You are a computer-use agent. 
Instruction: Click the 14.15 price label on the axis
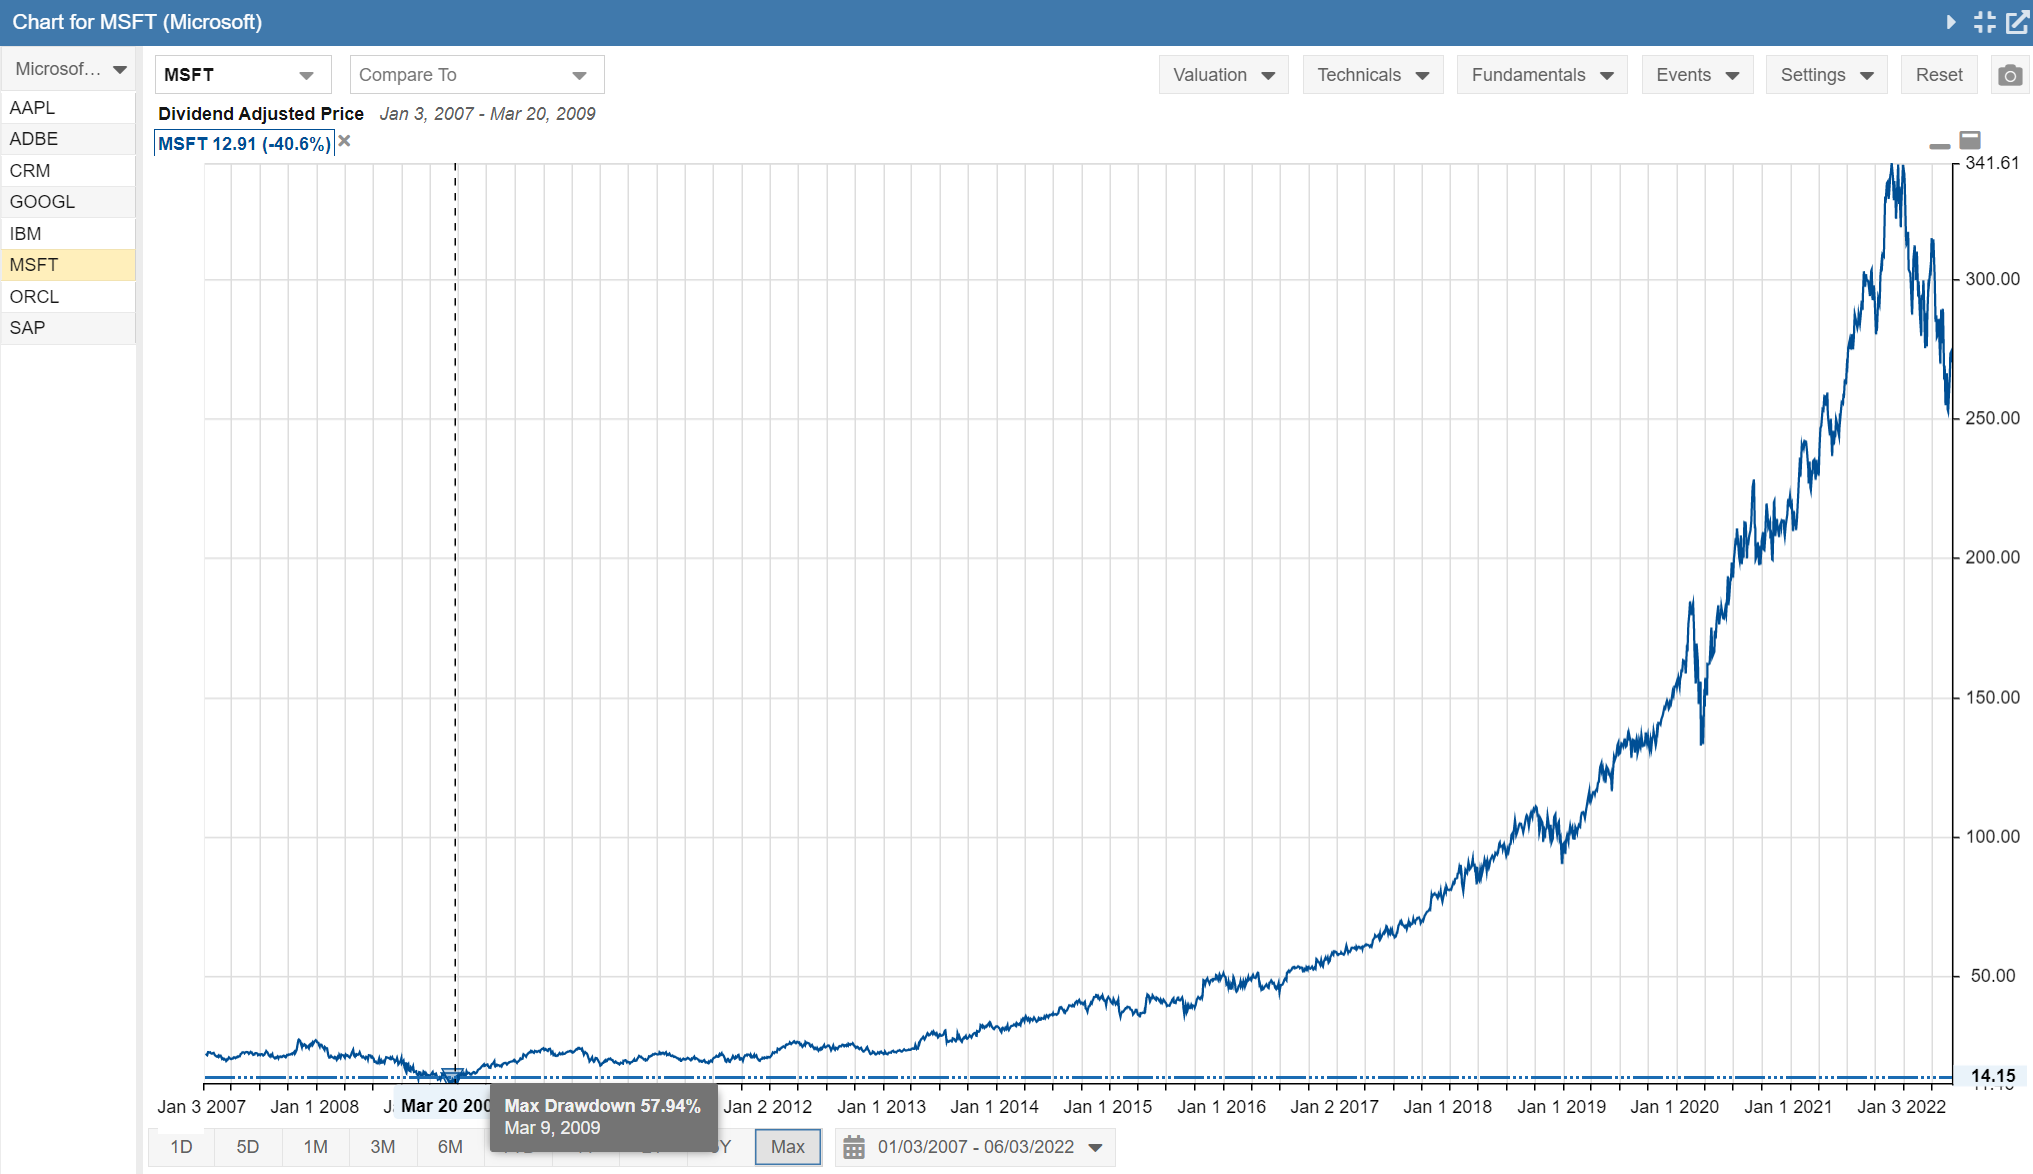[1993, 1076]
